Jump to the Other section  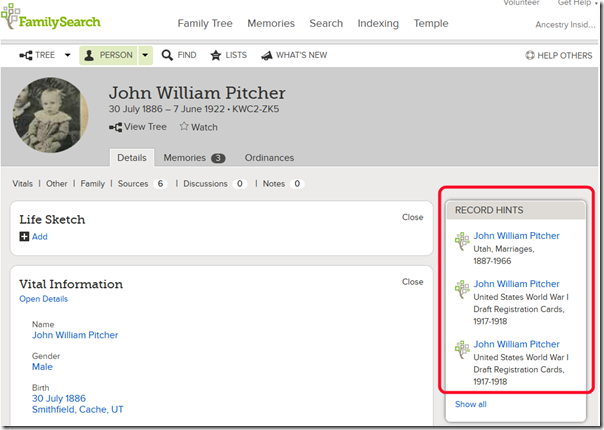tap(57, 184)
